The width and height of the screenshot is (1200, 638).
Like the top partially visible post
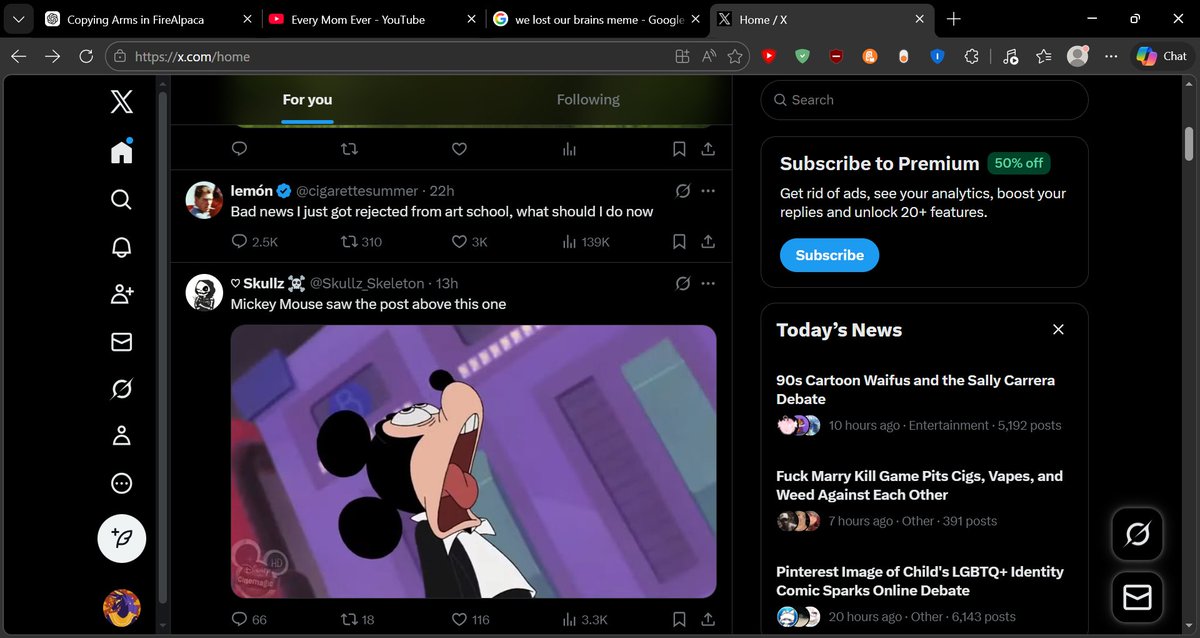459,149
